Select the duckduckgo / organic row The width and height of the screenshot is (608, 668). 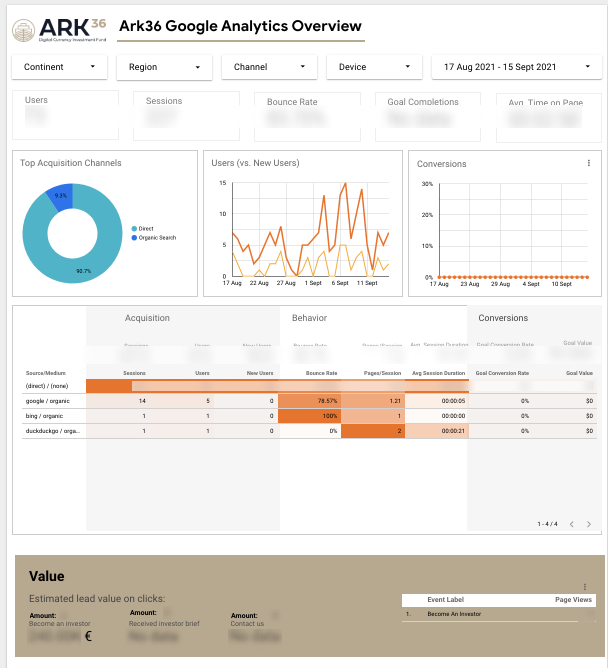pyautogui.click(x=309, y=431)
